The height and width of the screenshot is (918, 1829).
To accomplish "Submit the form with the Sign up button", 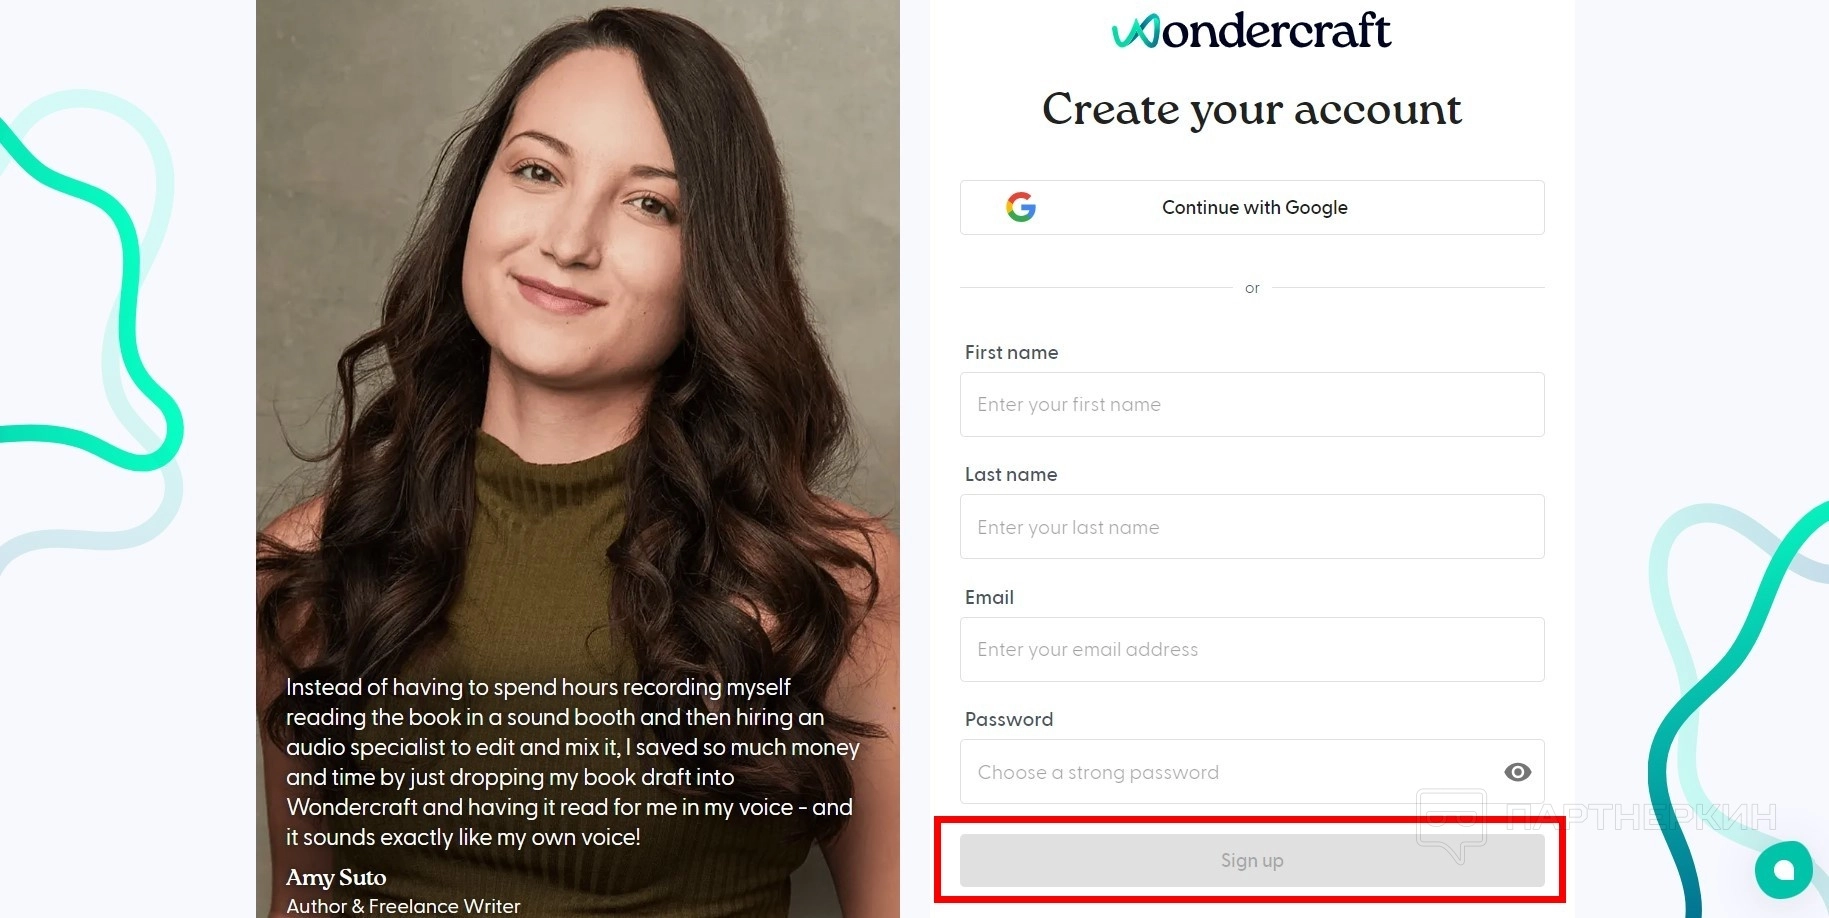I will [x=1252, y=860].
